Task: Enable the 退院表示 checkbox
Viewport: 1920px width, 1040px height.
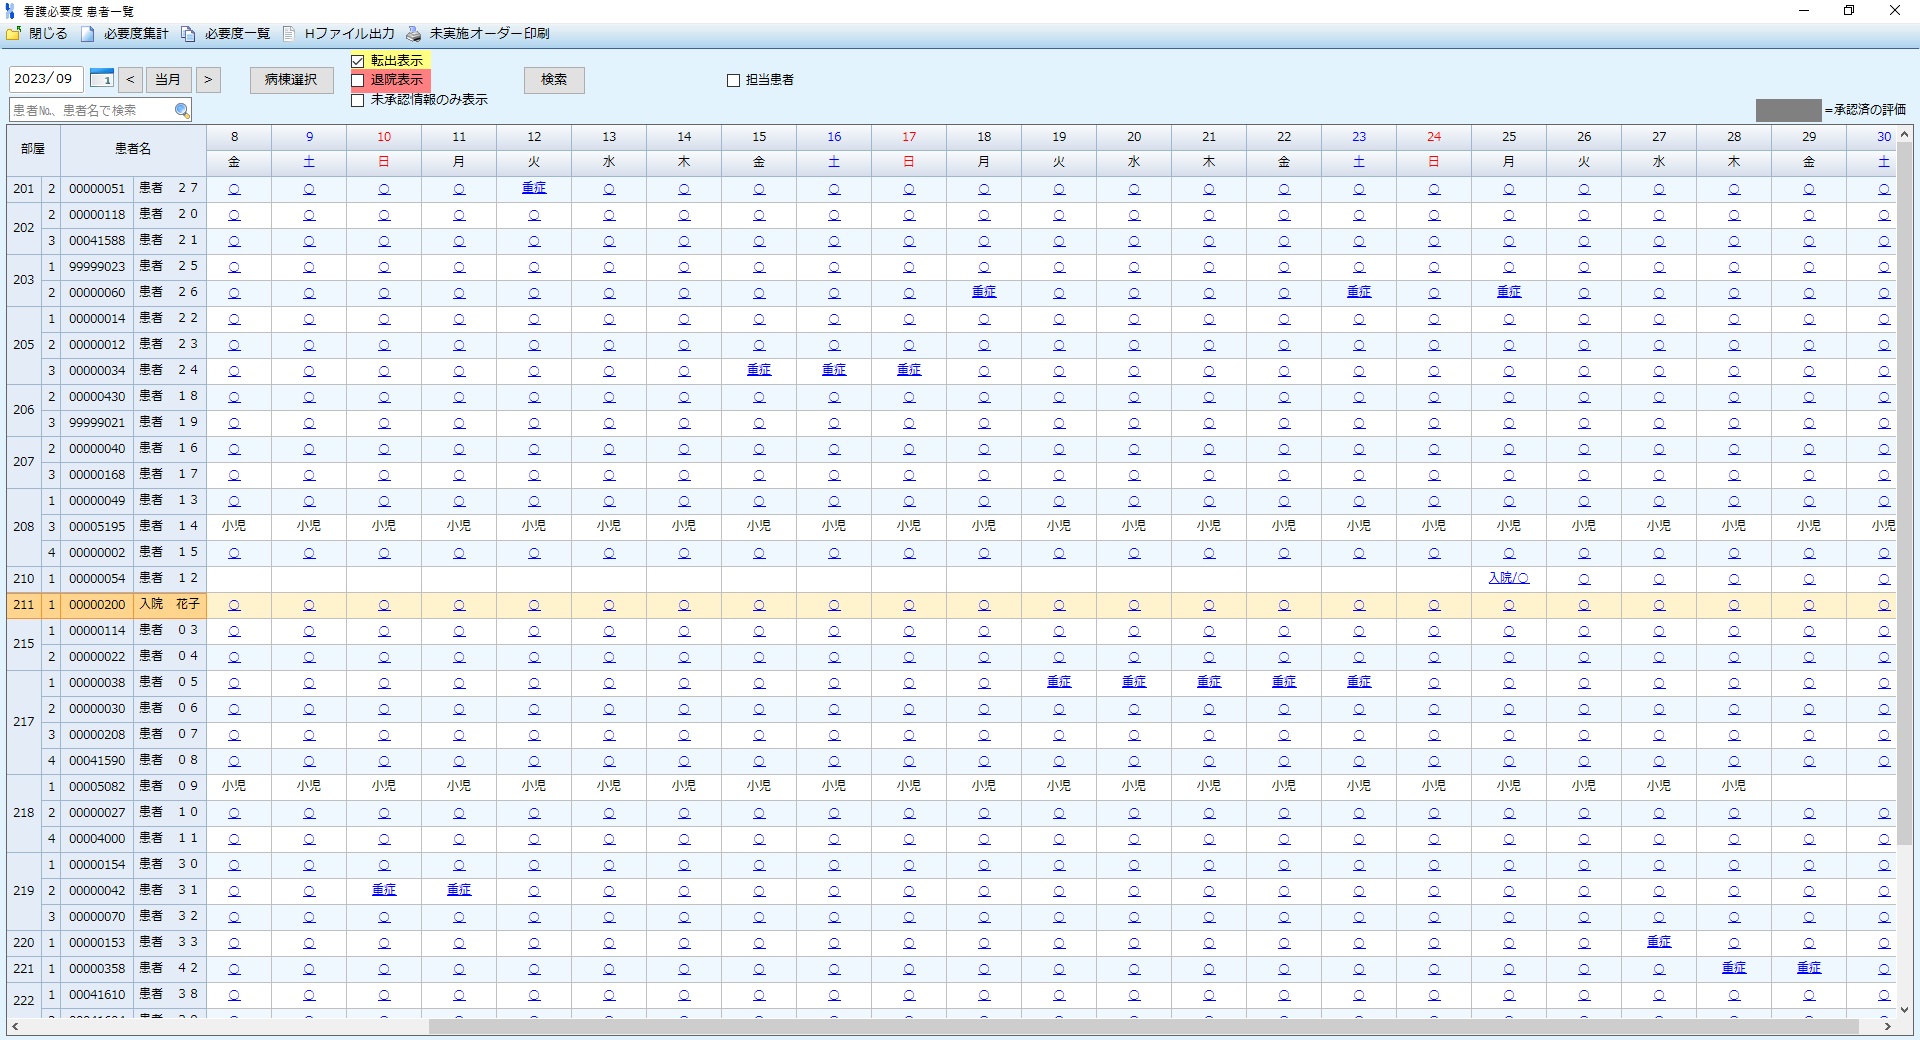Action: [x=358, y=81]
